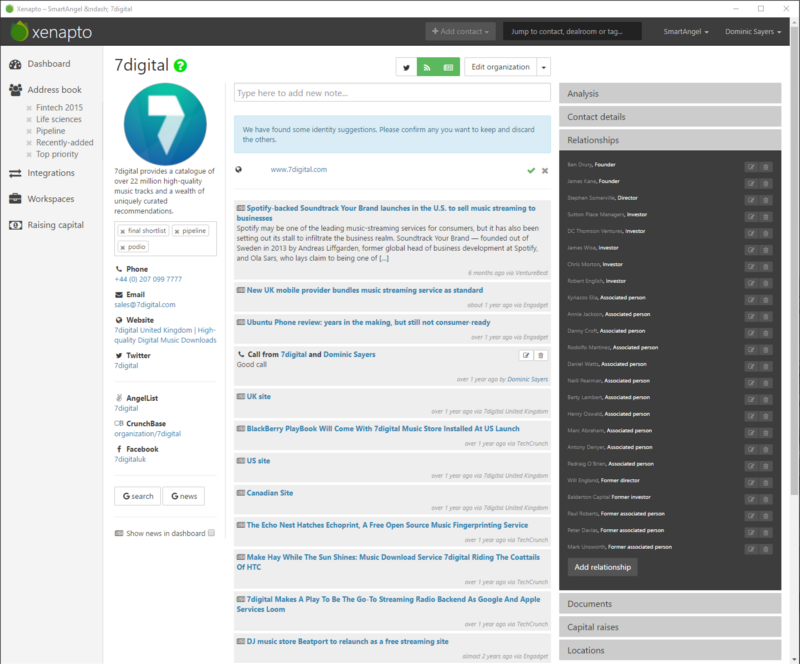Expand the Locations panel
The height and width of the screenshot is (664, 800).
coord(670,650)
